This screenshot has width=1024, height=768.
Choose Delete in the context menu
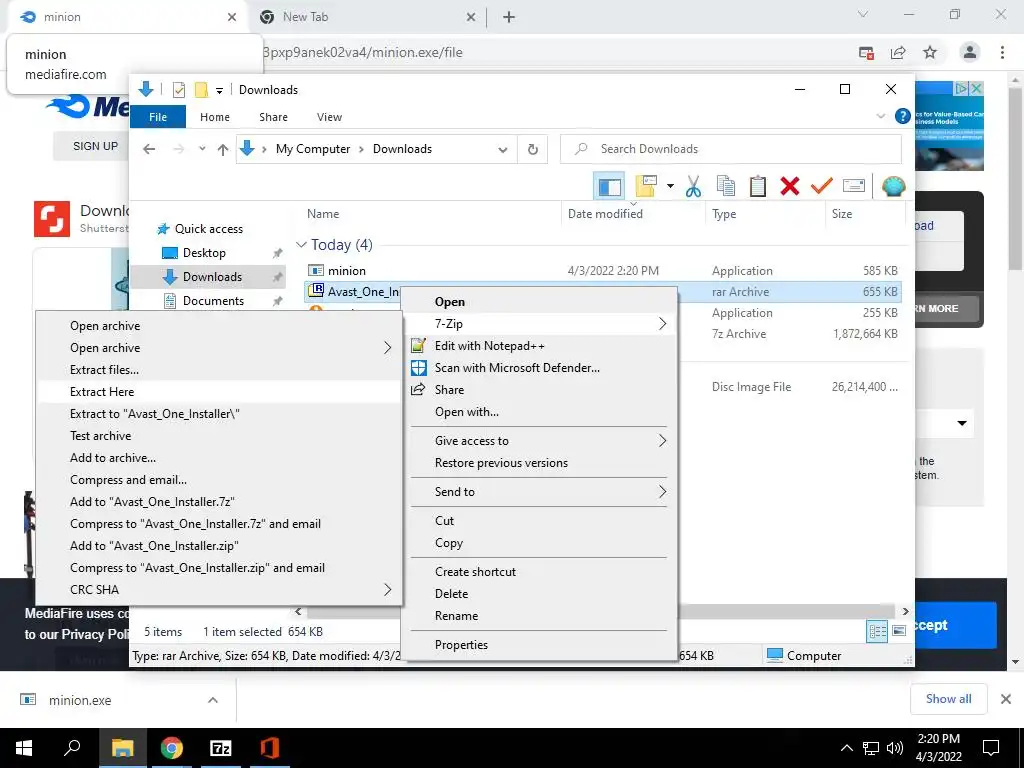(539, 594)
